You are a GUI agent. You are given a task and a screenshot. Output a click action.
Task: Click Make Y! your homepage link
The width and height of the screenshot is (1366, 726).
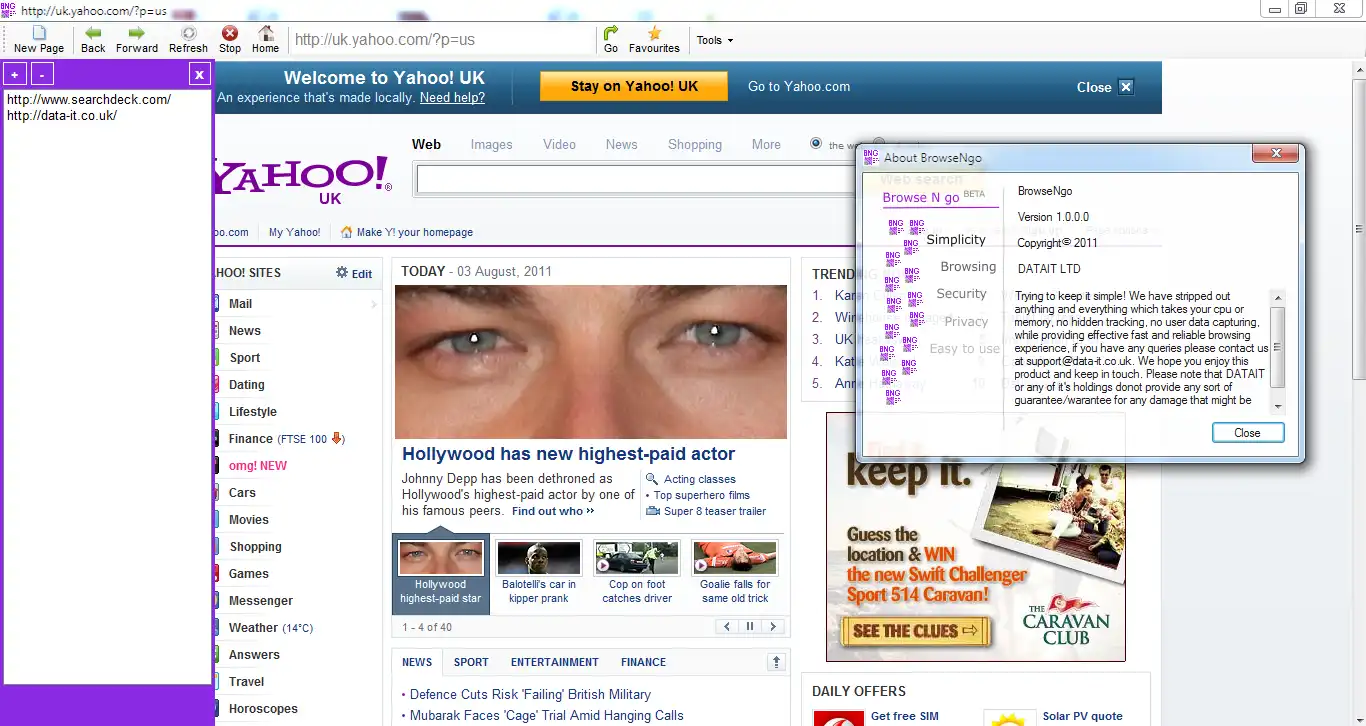[407, 232]
